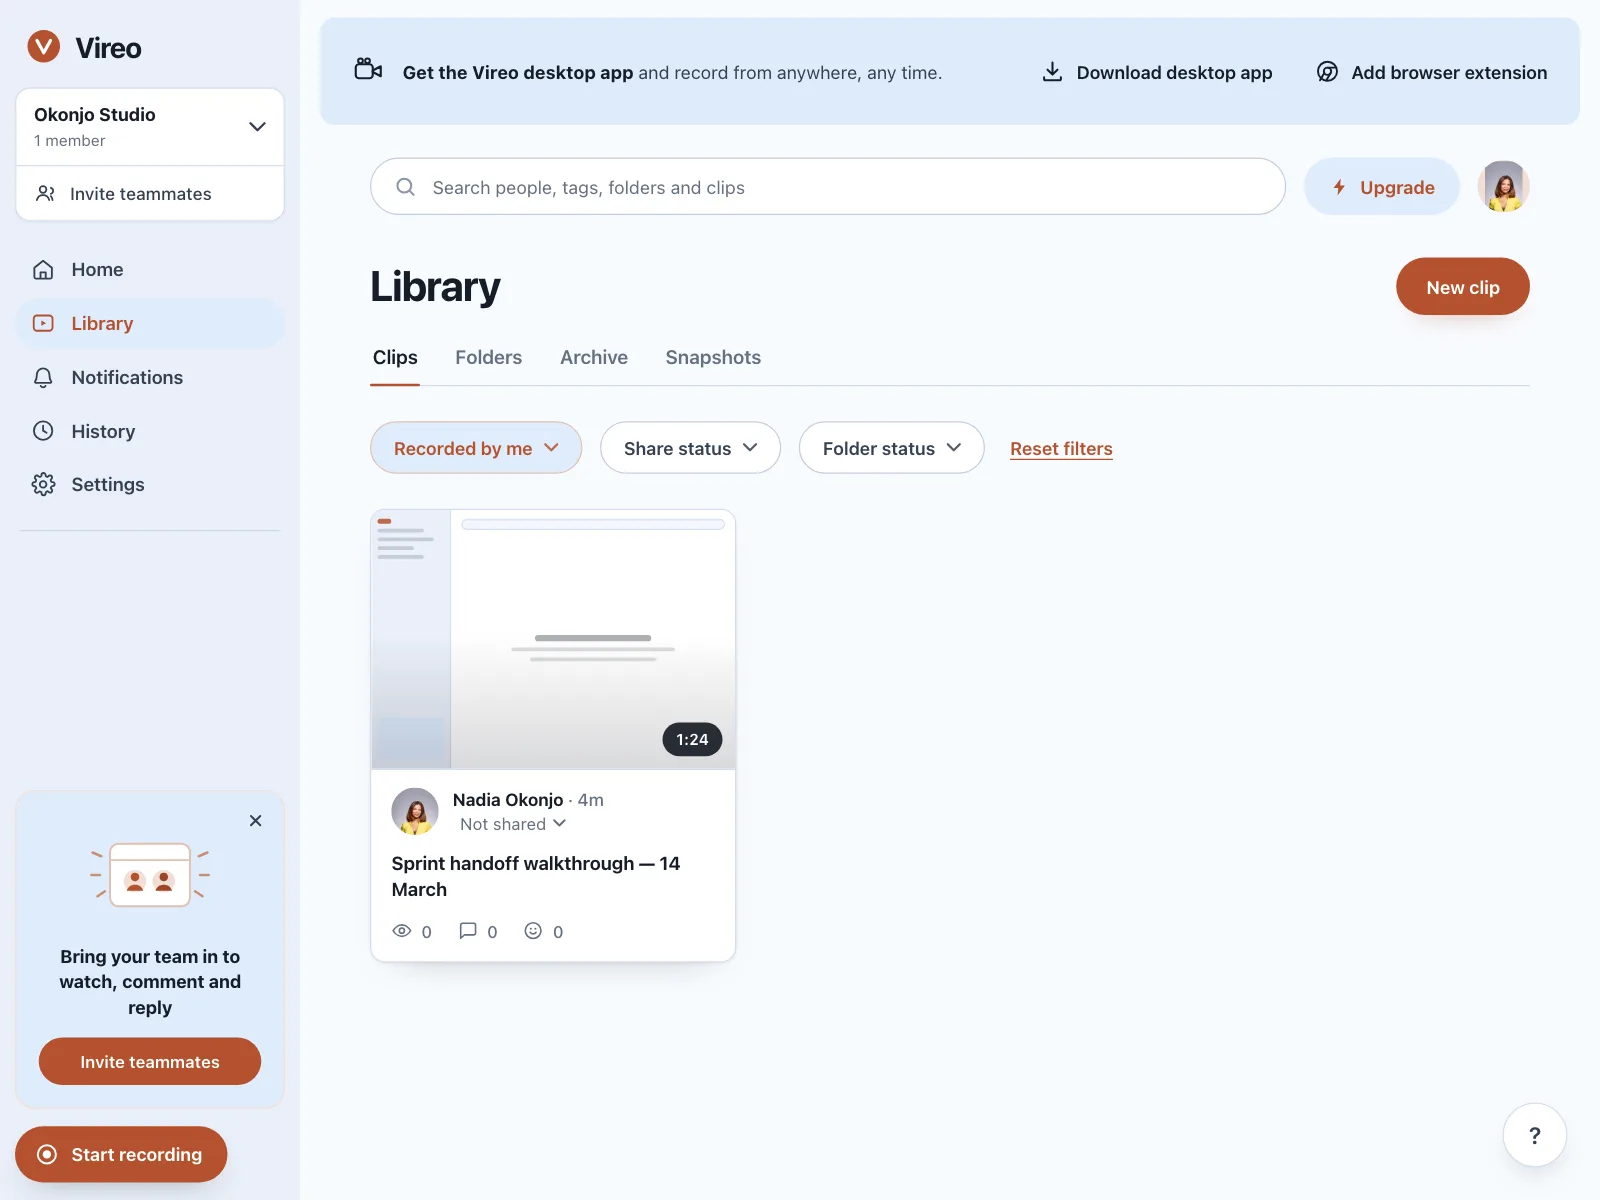The width and height of the screenshot is (1600, 1200).
Task: Switch to the Archive tab
Action: [x=594, y=358]
